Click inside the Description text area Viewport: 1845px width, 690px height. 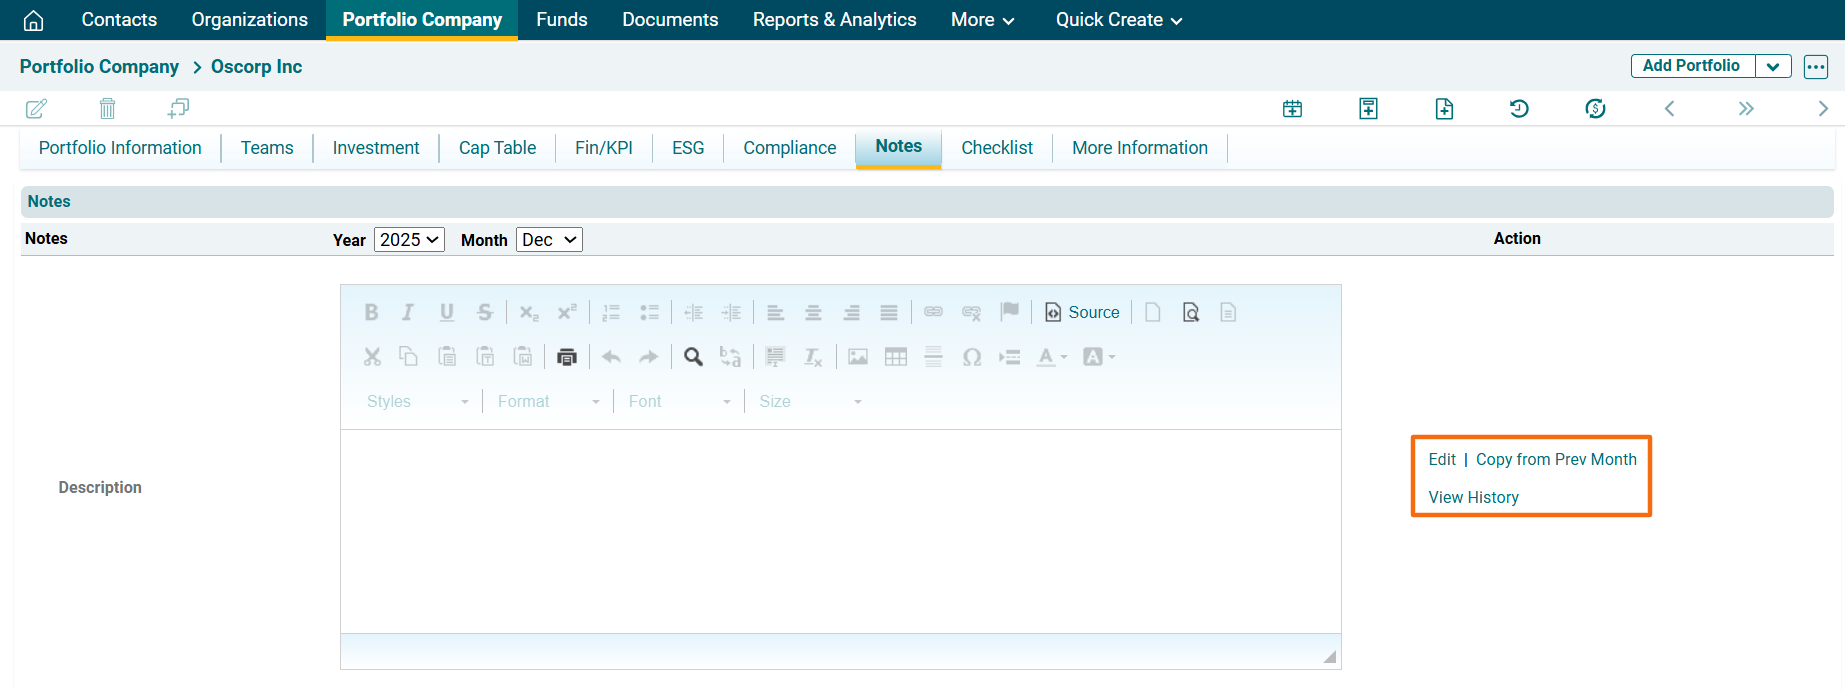pos(840,530)
